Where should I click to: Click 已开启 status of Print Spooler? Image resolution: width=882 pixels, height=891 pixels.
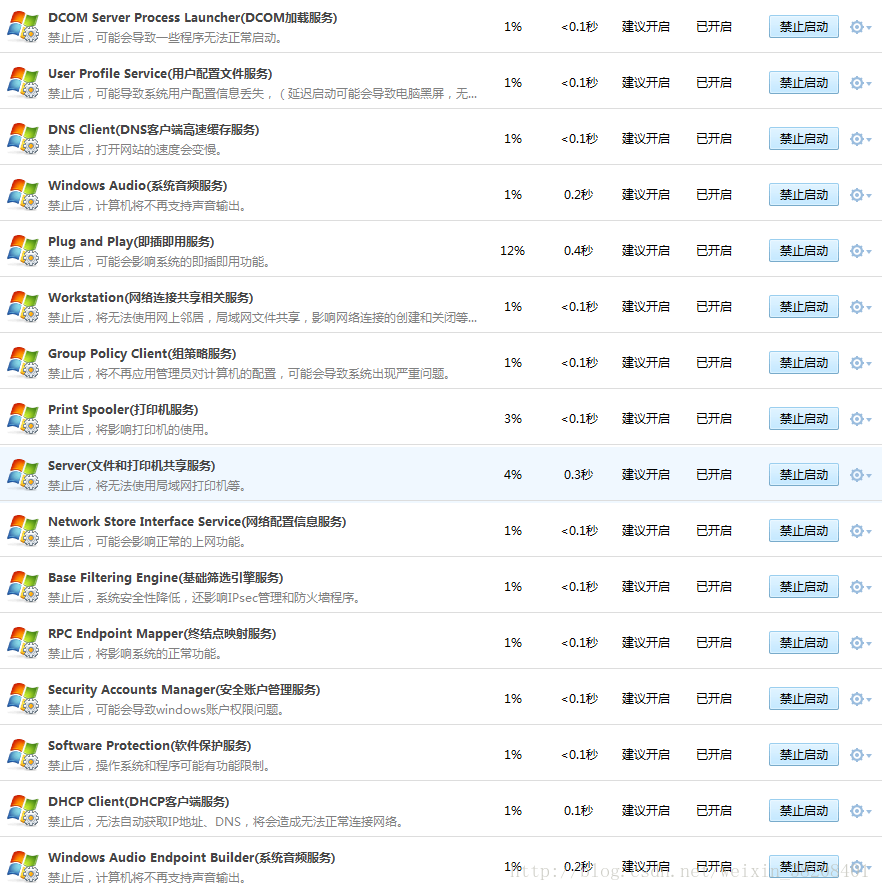[x=714, y=419]
